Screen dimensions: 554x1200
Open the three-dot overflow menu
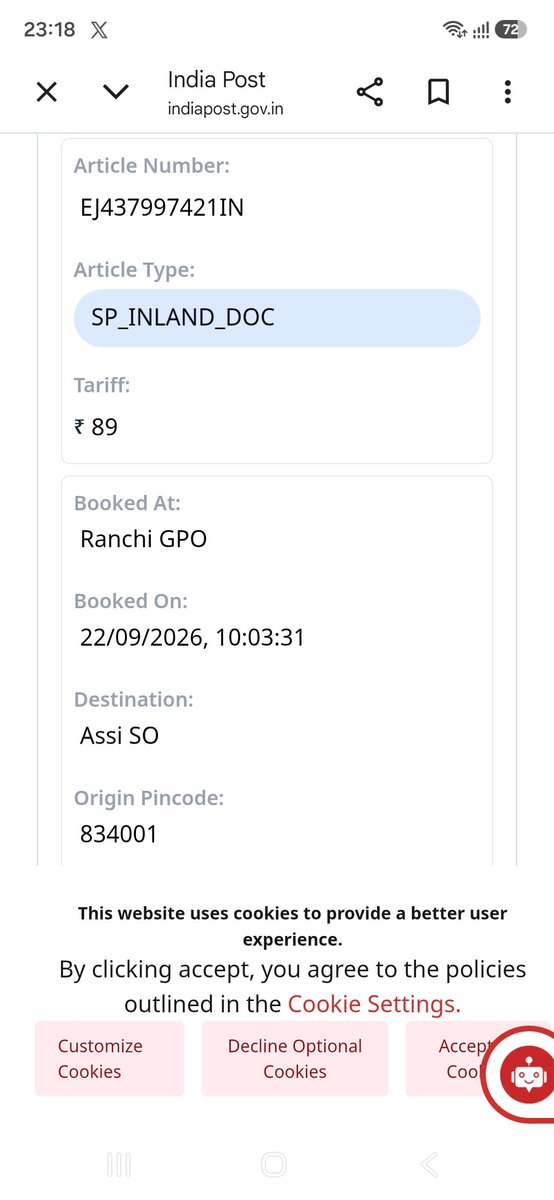[x=508, y=92]
